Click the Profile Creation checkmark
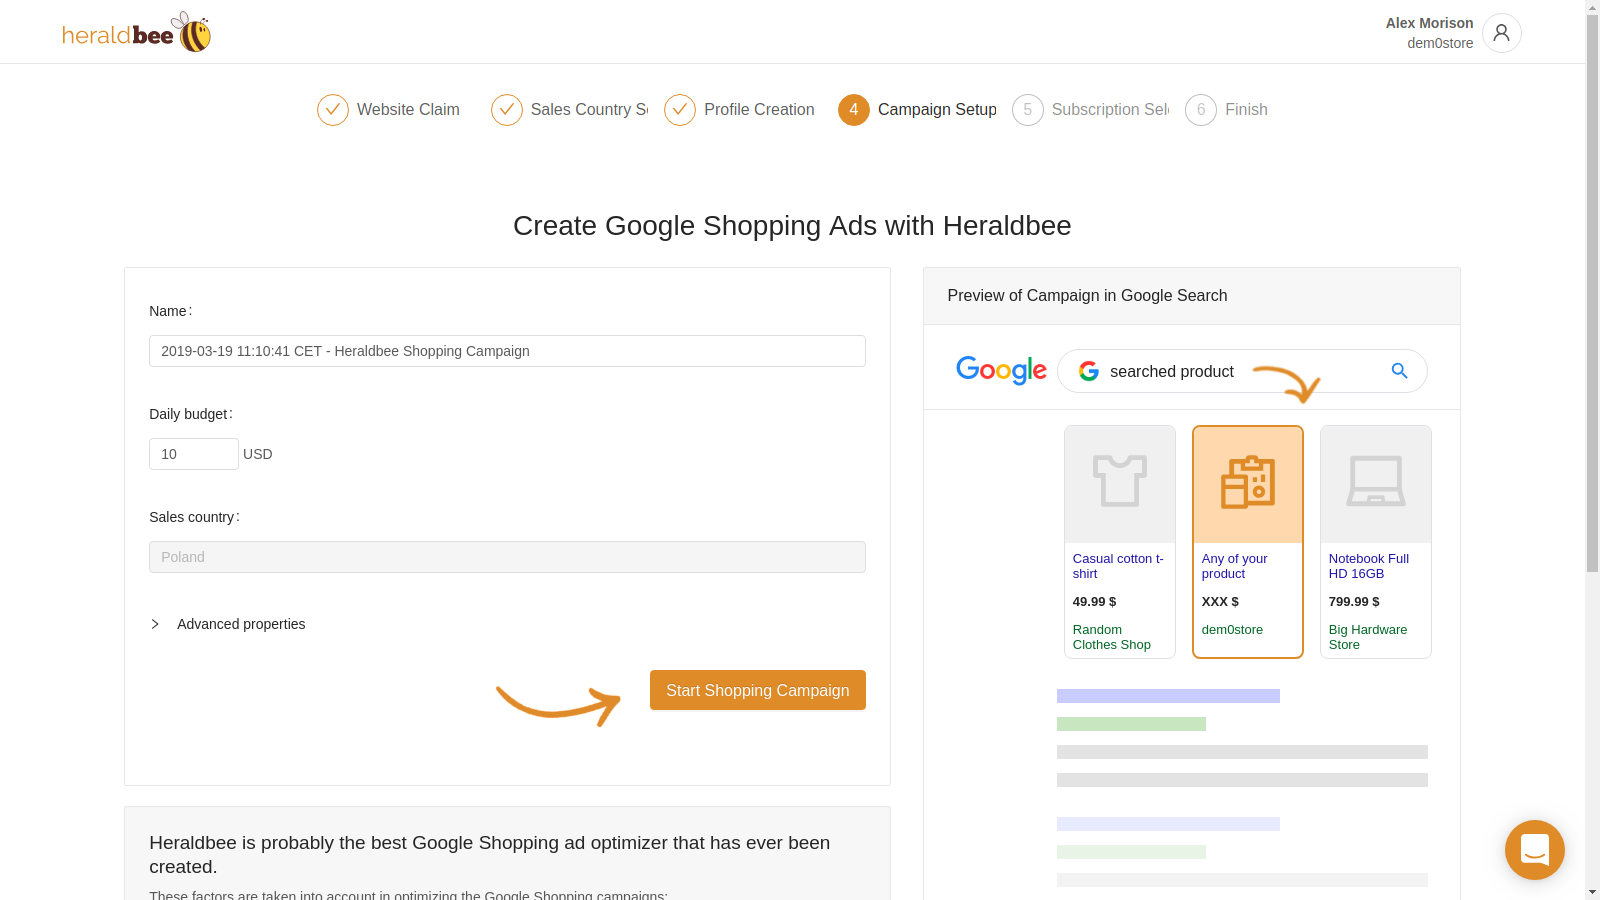This screenshot has width=1600, height=900. coord(680,110)
